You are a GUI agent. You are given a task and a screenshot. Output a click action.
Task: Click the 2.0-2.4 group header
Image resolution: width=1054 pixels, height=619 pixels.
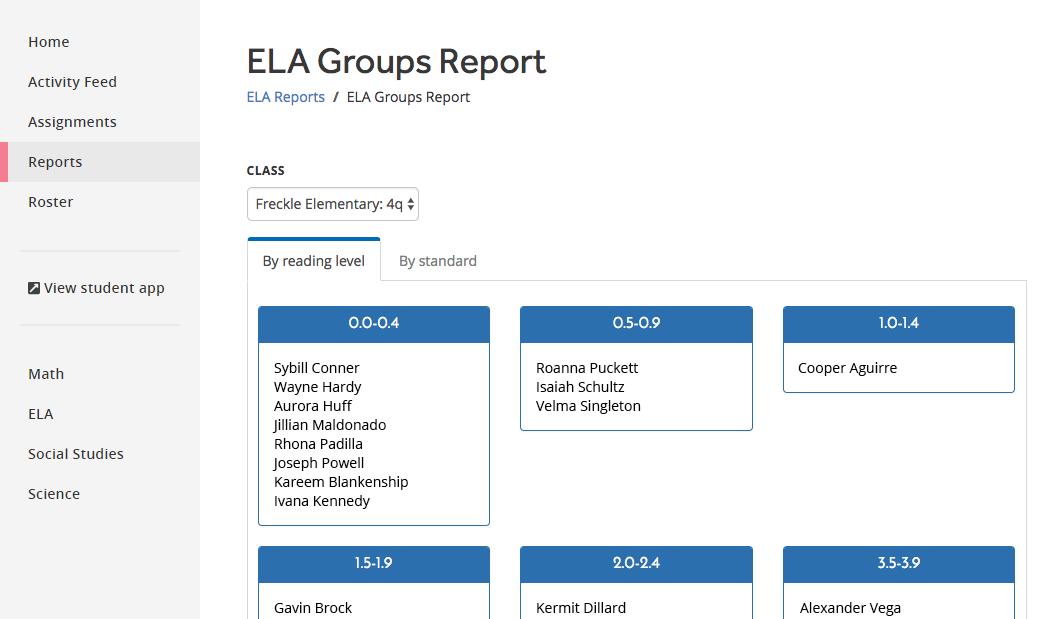pos(636,563)
